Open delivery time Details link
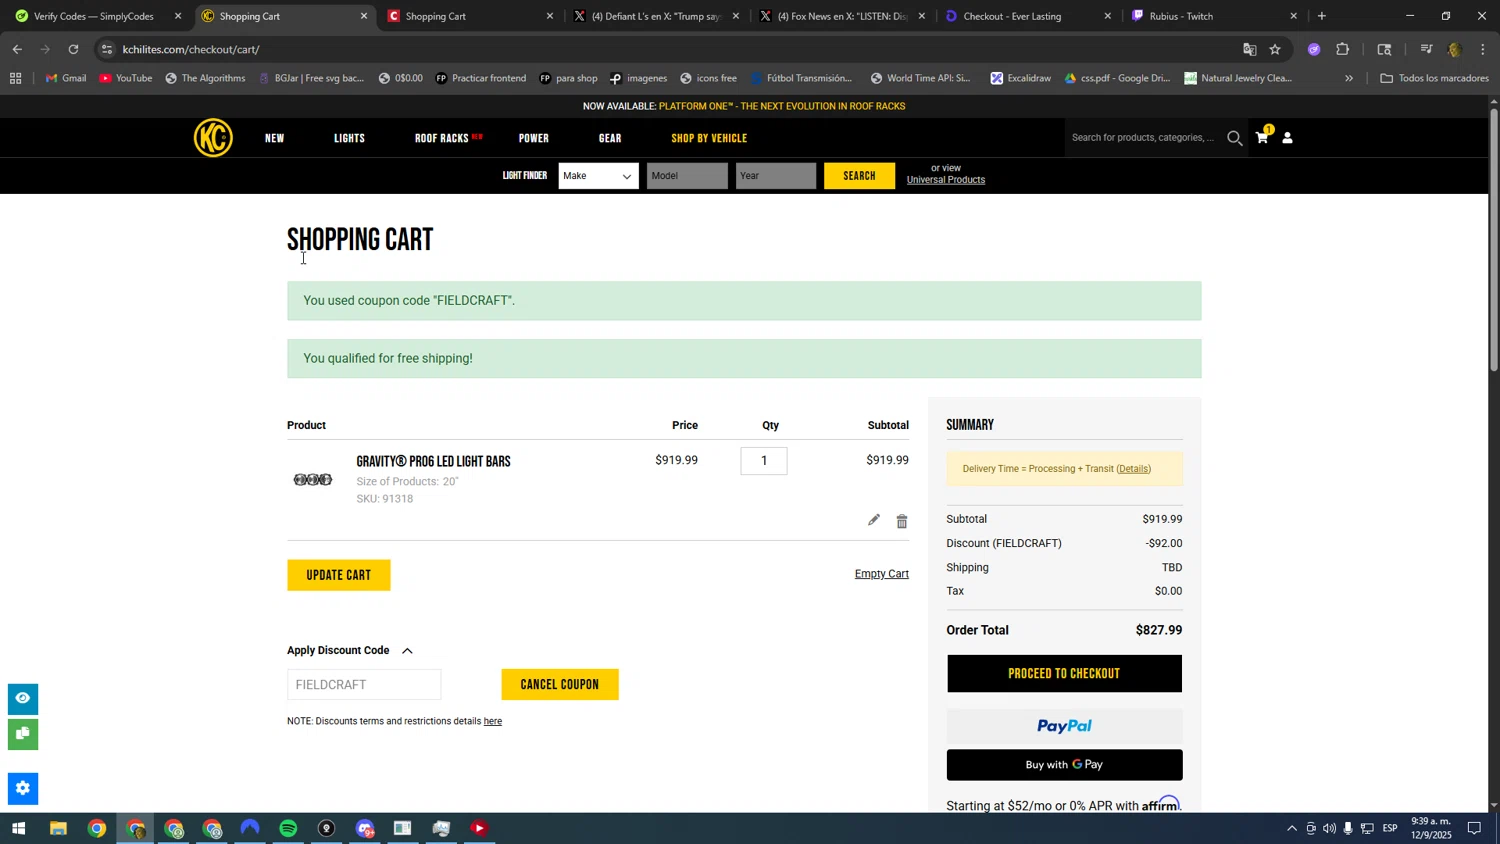 [1133, 469]
